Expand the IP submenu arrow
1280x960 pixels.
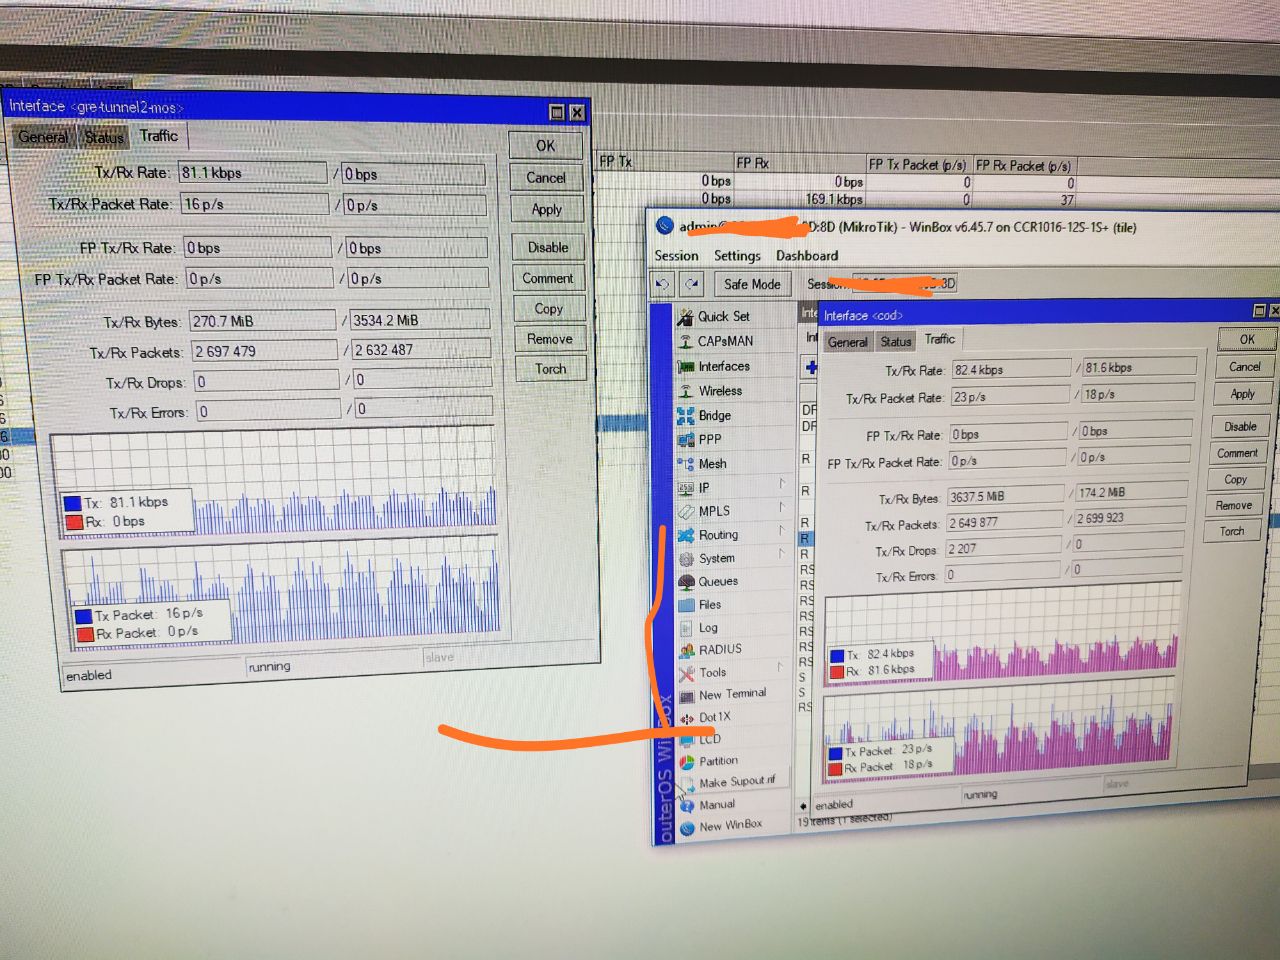(x=783, y=484)
